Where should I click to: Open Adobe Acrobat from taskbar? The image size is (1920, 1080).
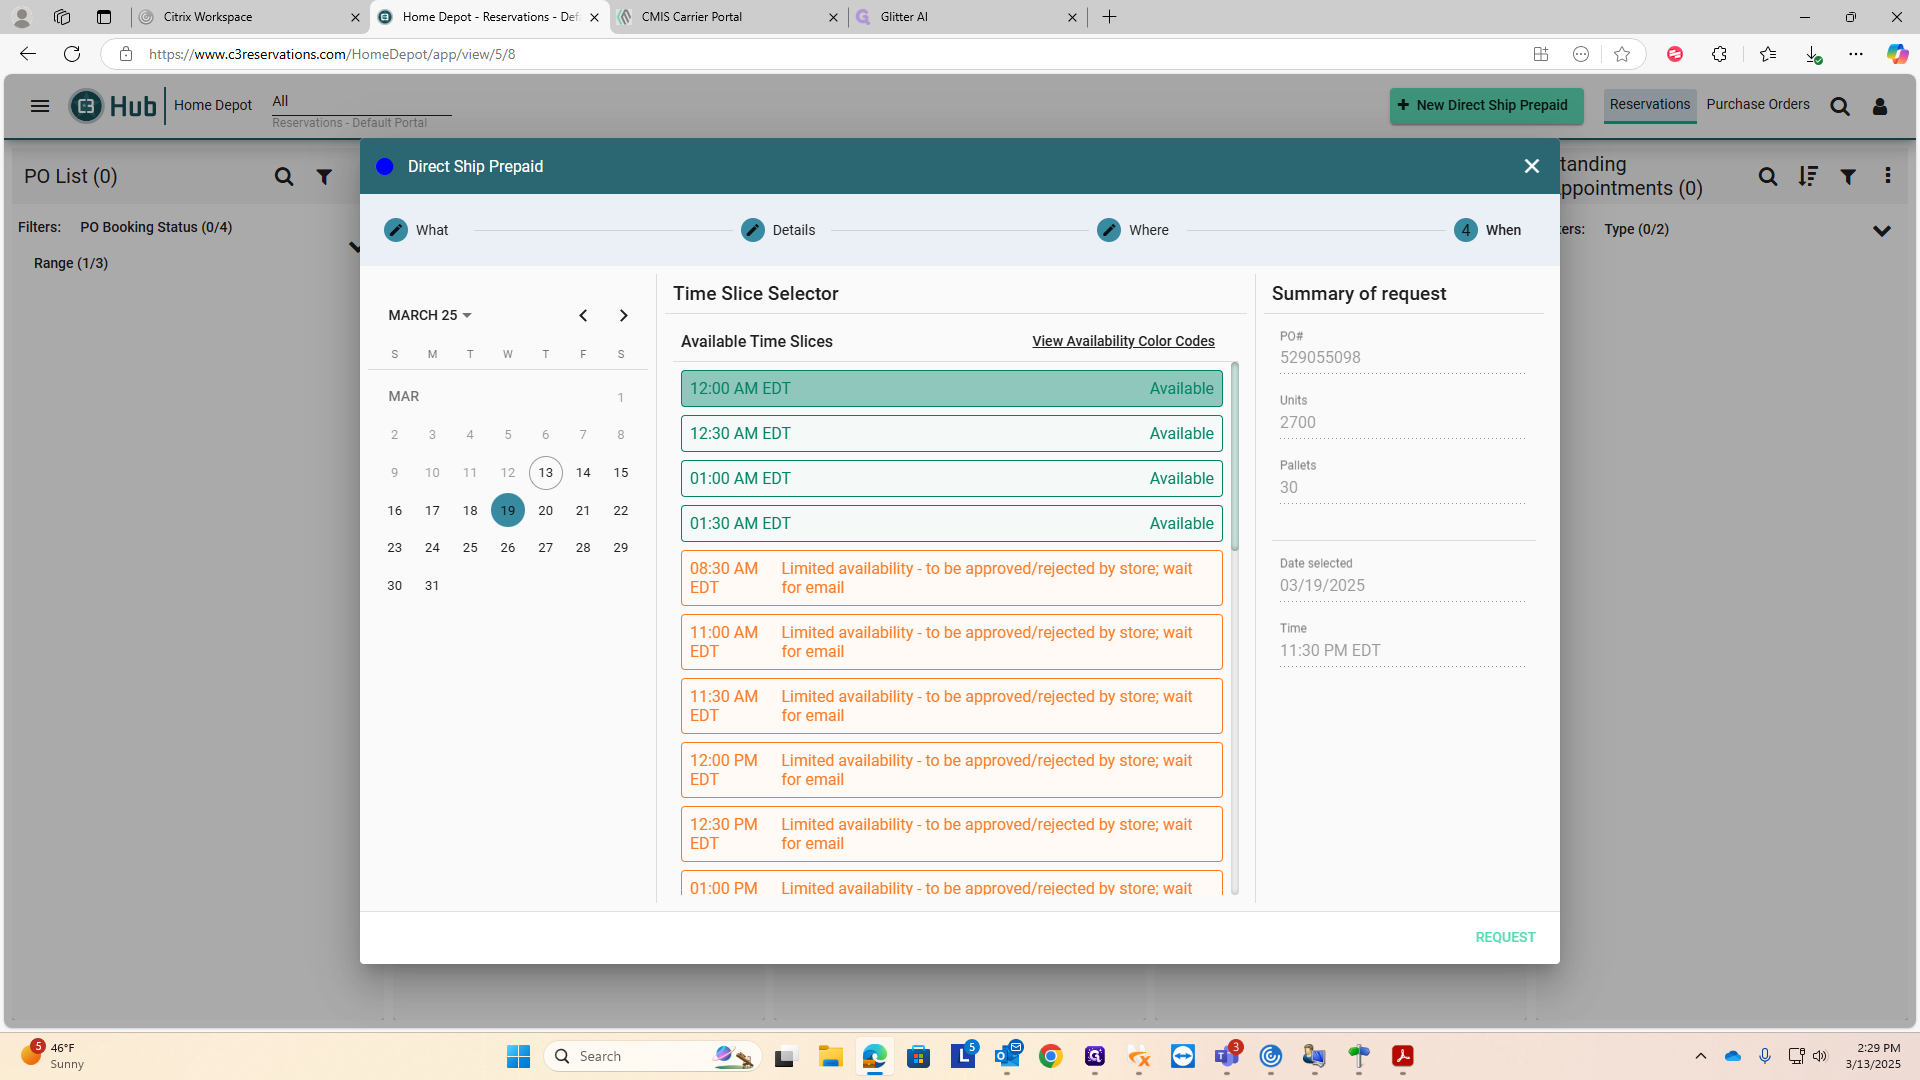[1403, 1056]
